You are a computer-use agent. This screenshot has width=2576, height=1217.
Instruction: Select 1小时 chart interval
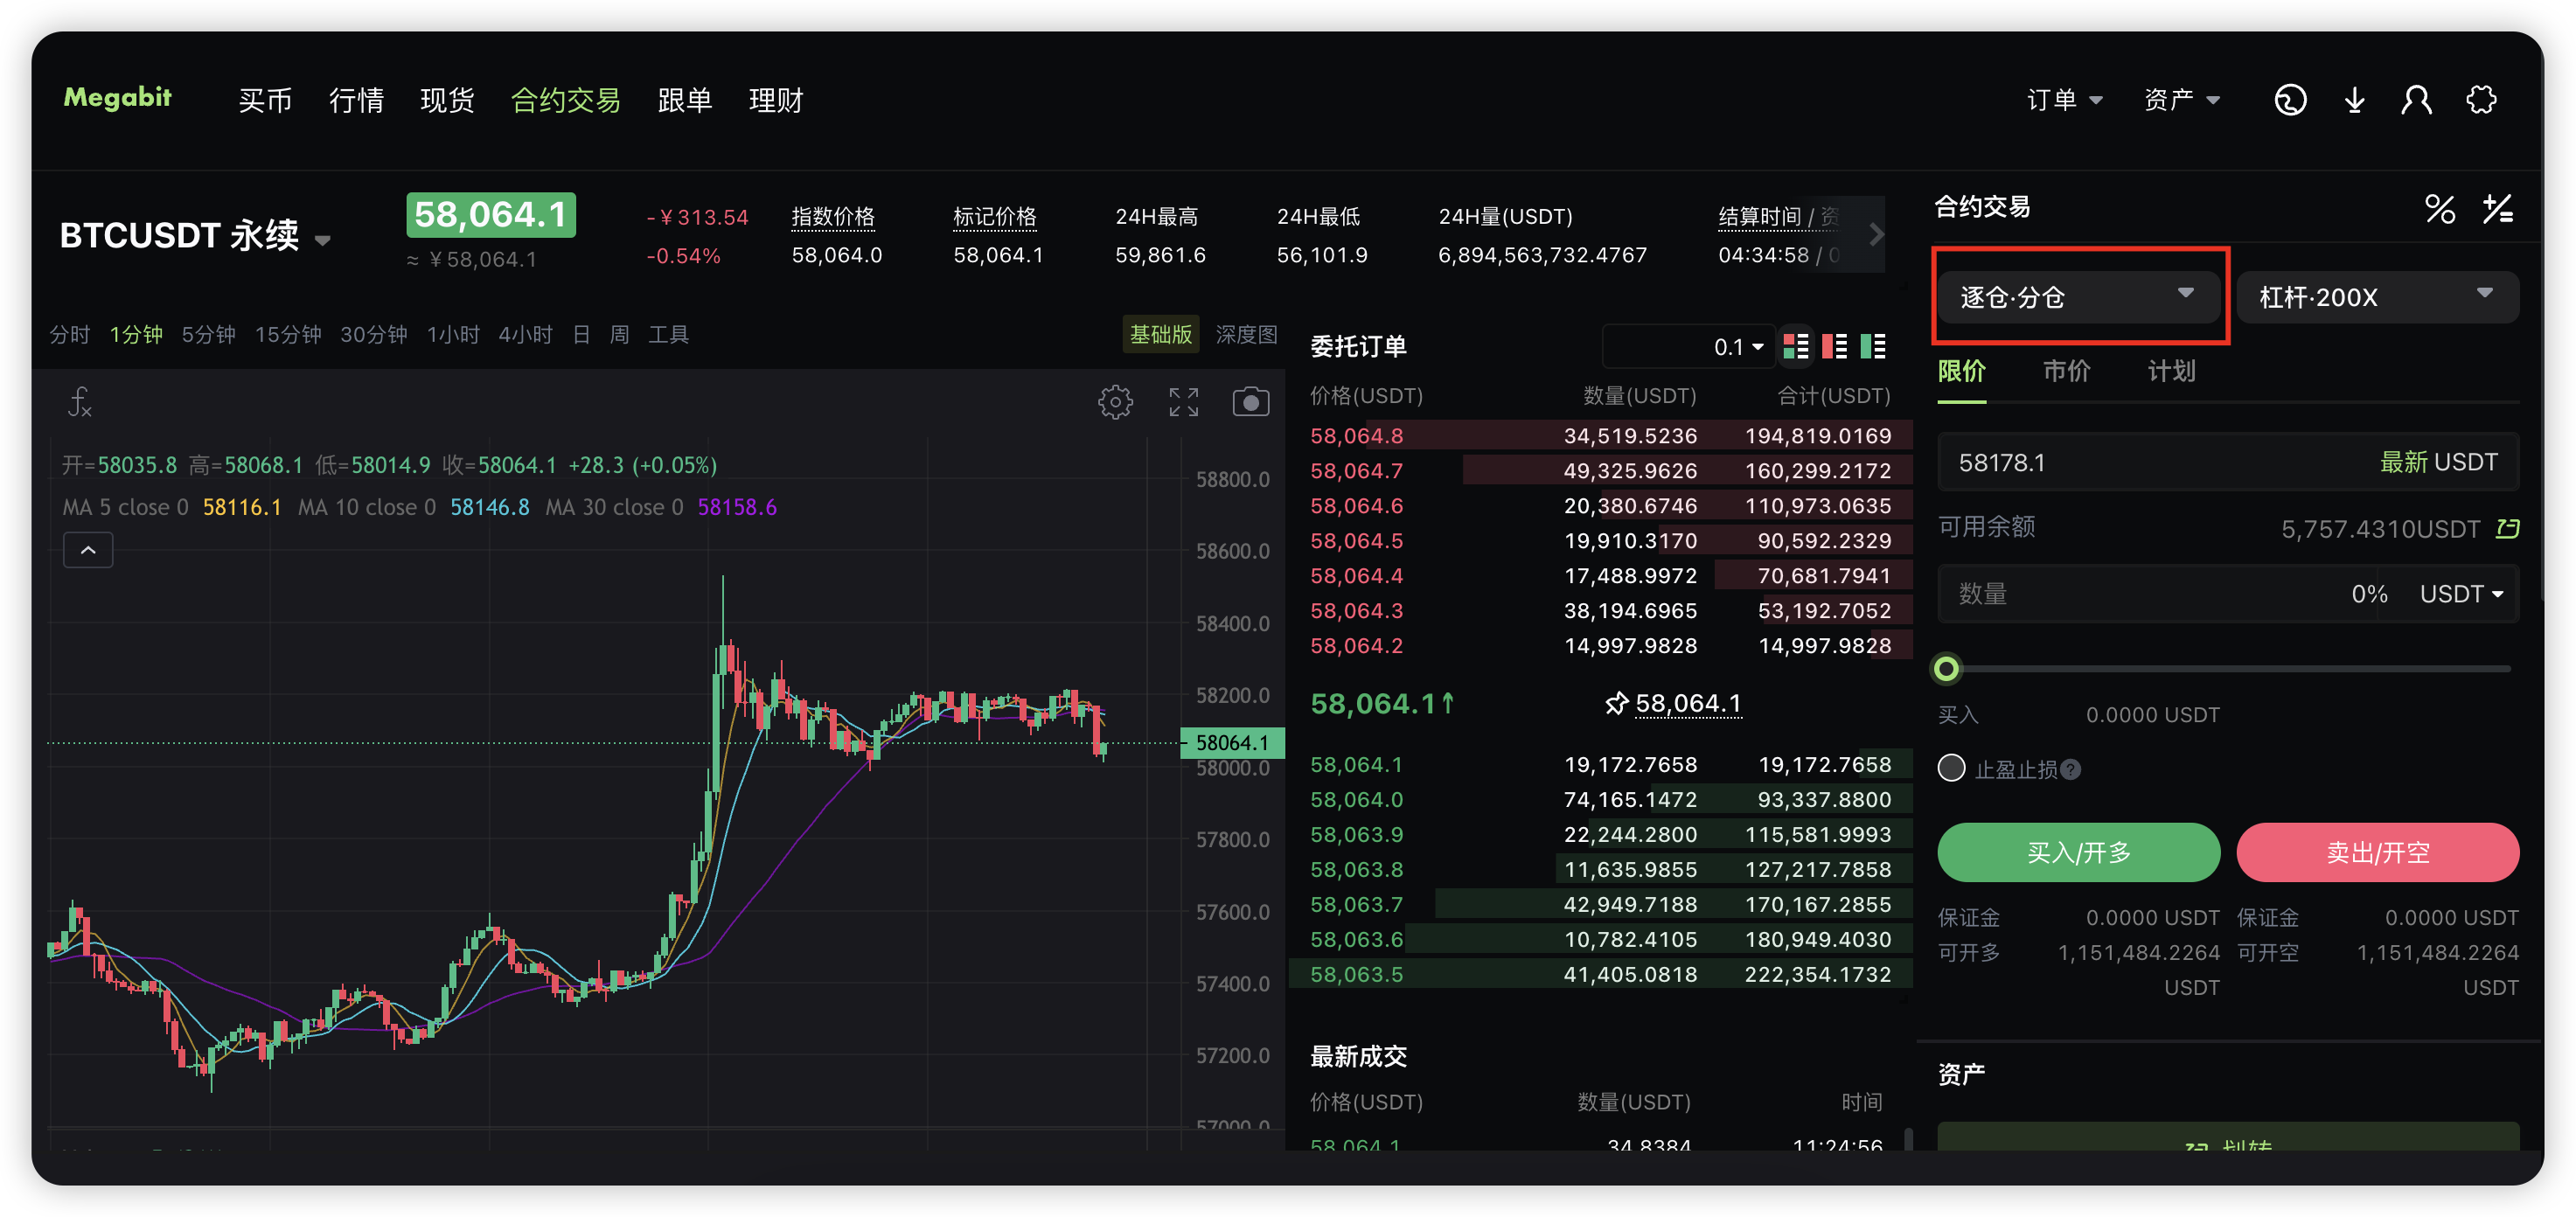pos(453,334)
